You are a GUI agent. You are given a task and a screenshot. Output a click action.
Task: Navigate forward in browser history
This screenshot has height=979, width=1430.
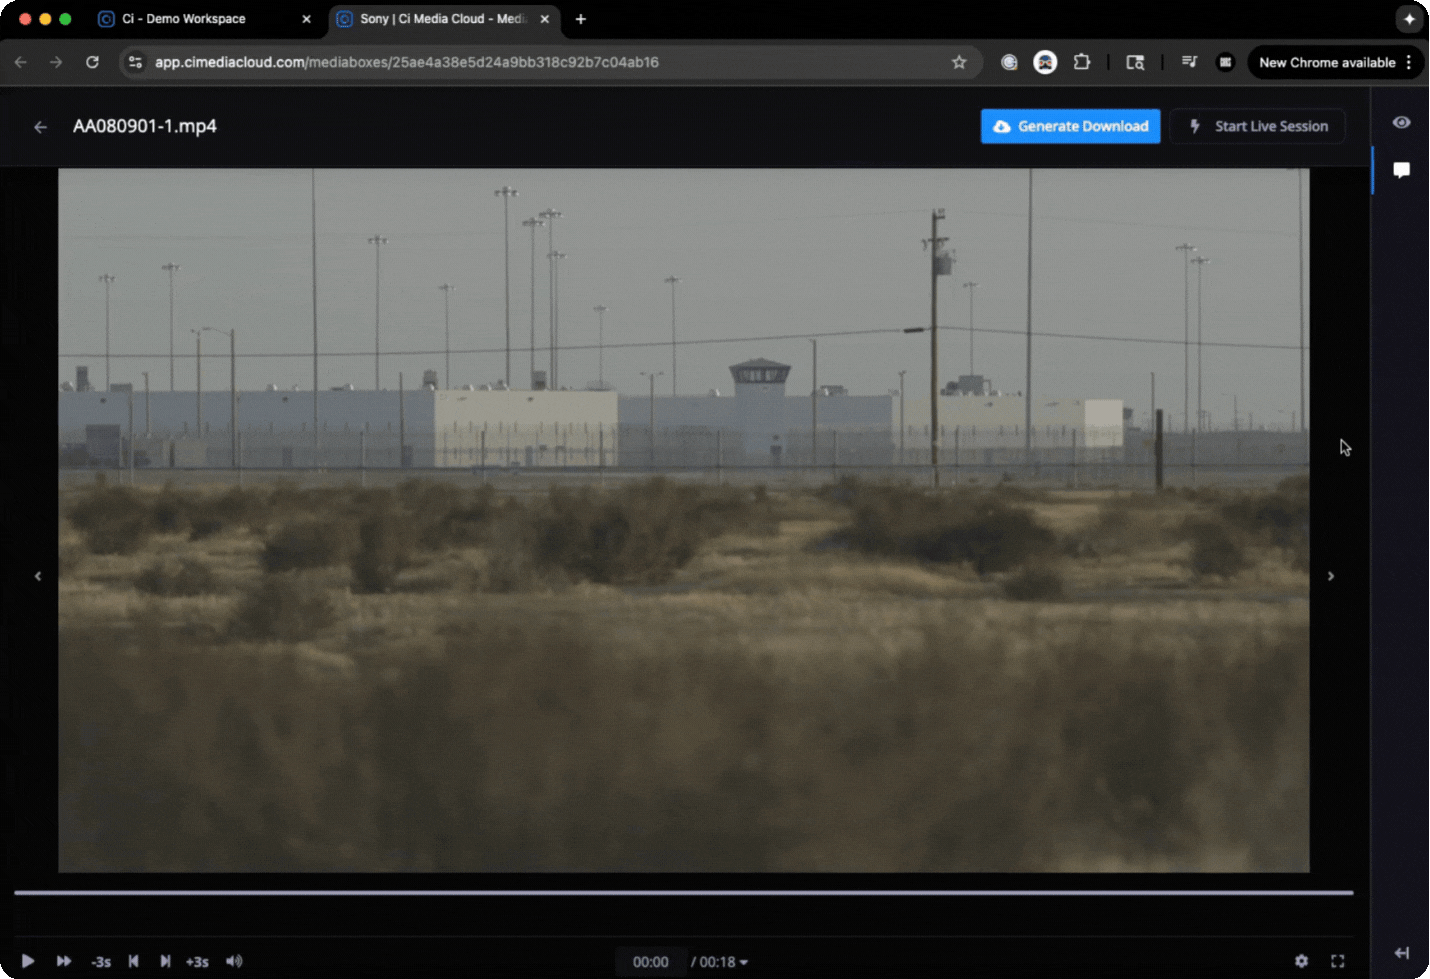(x=56, y=62)
